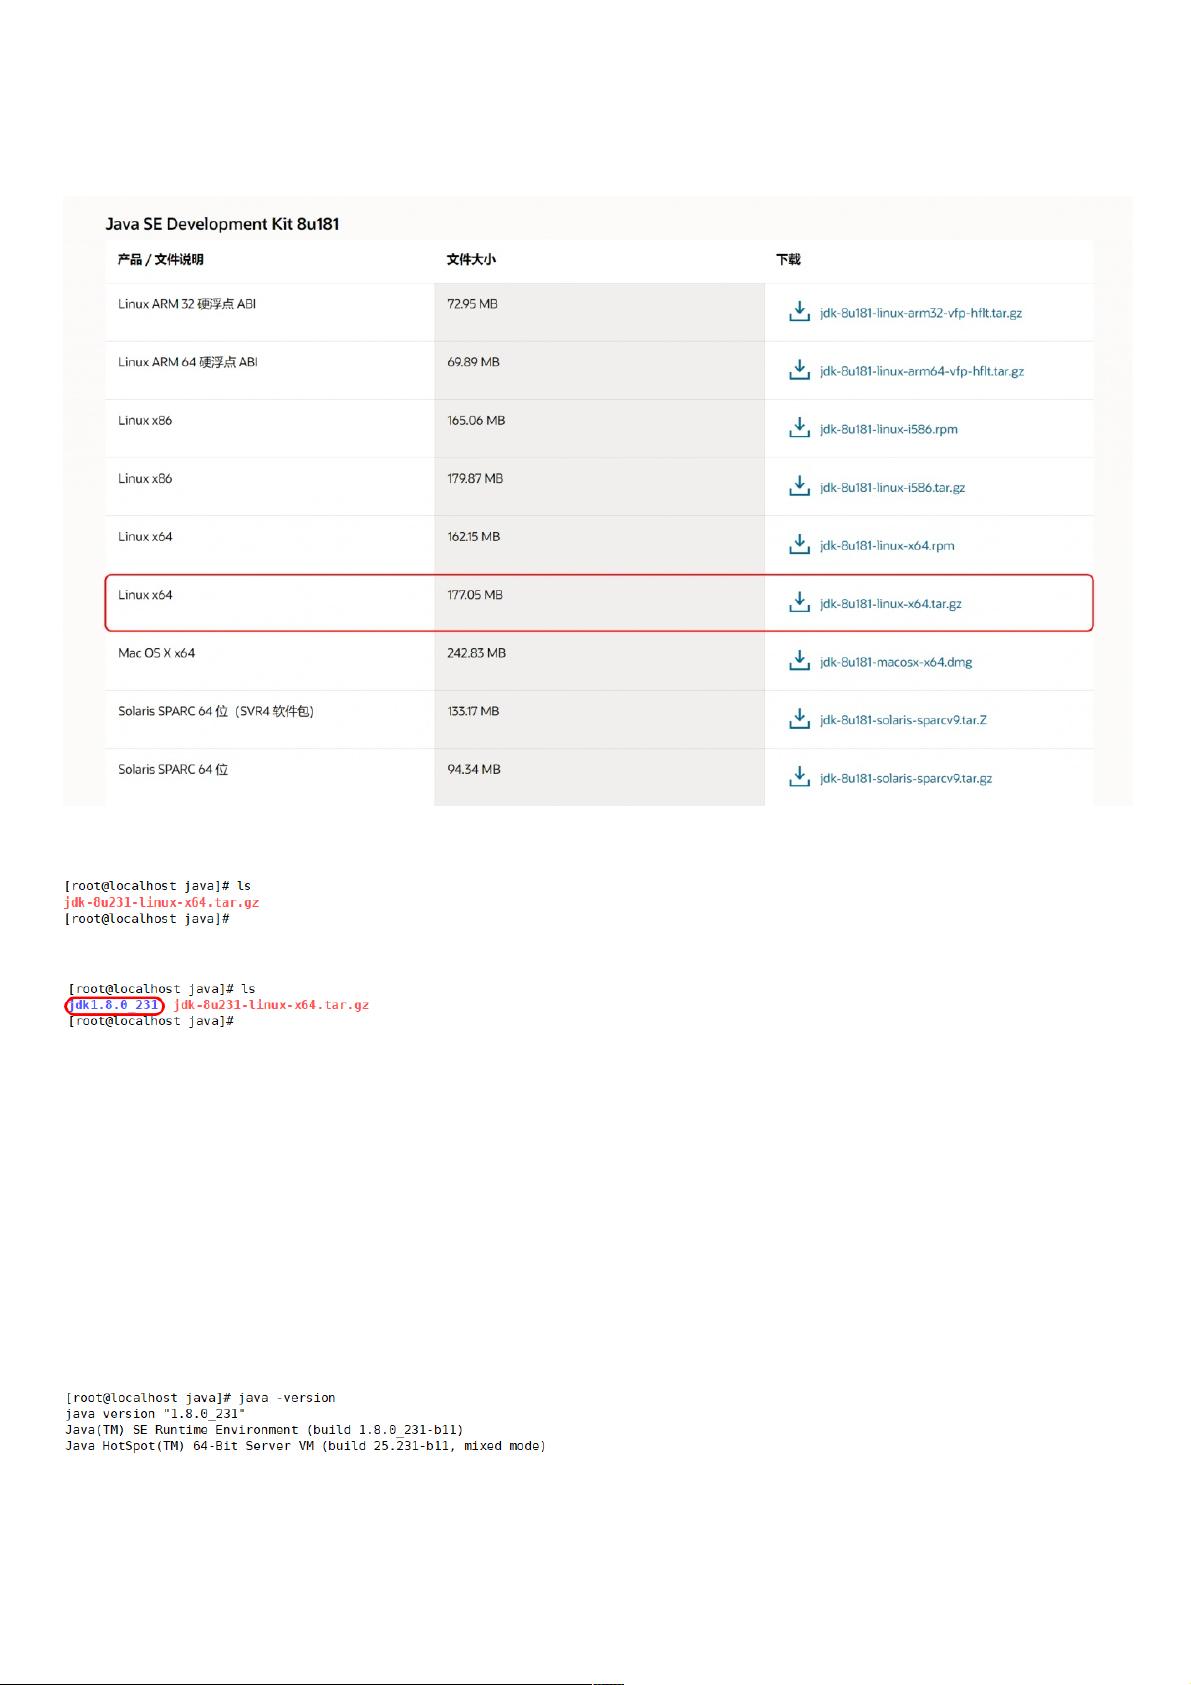The width and height of the screenshot is (1191, 1685).
Task: Click download icon for jdk-8u181-linux-x64.rpm
Action: 799,544
